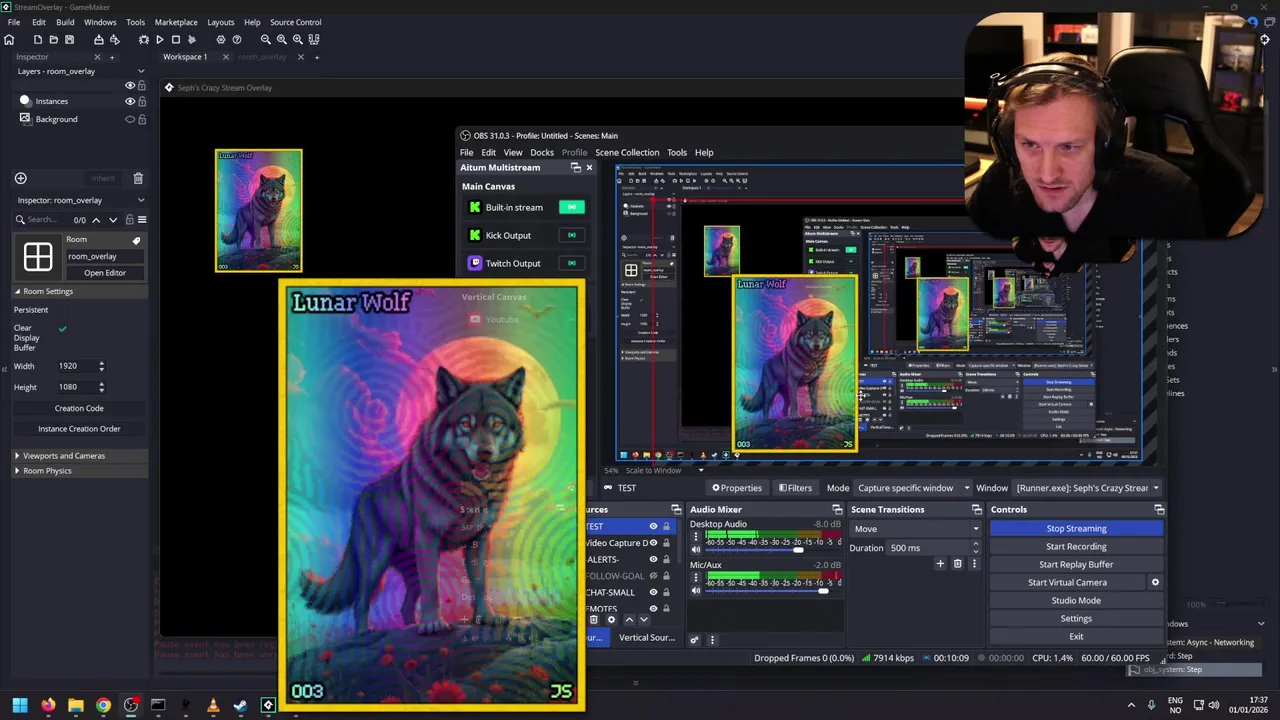
Task: Open the Source Control menu
Action: (x=296, y=22)
